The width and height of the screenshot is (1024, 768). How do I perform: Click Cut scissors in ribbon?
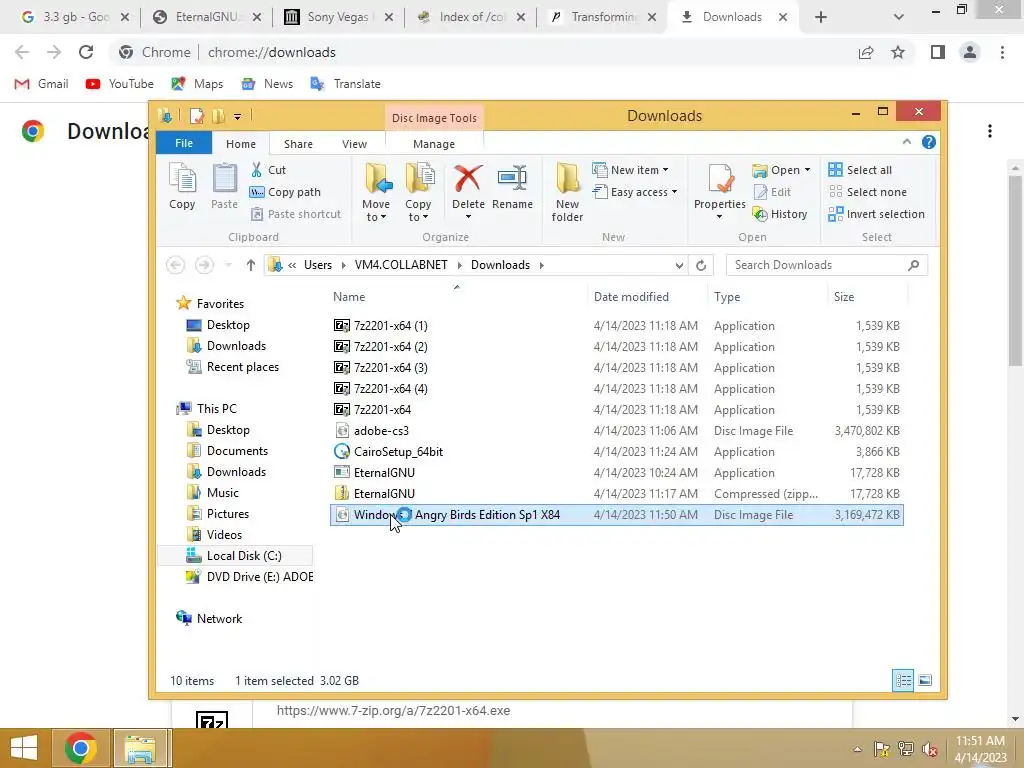click(x=268, y=170)
